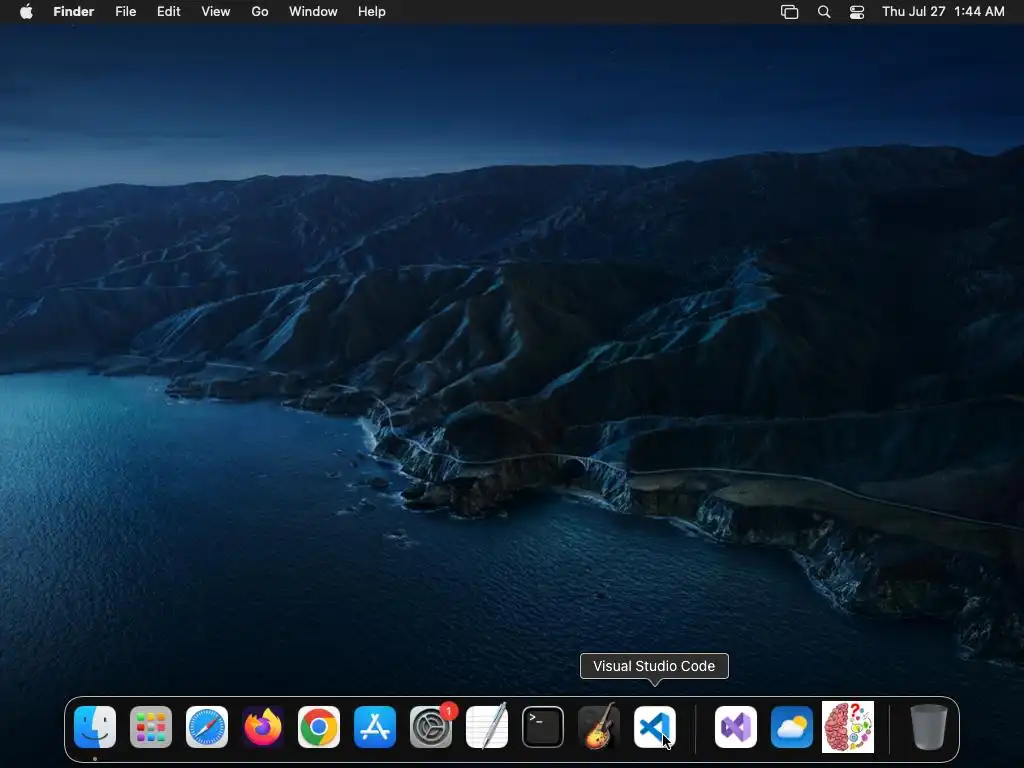Launch GarageBand guitar icon
The width and height of the screenshot is (1024, 768).
coord(599,728)
